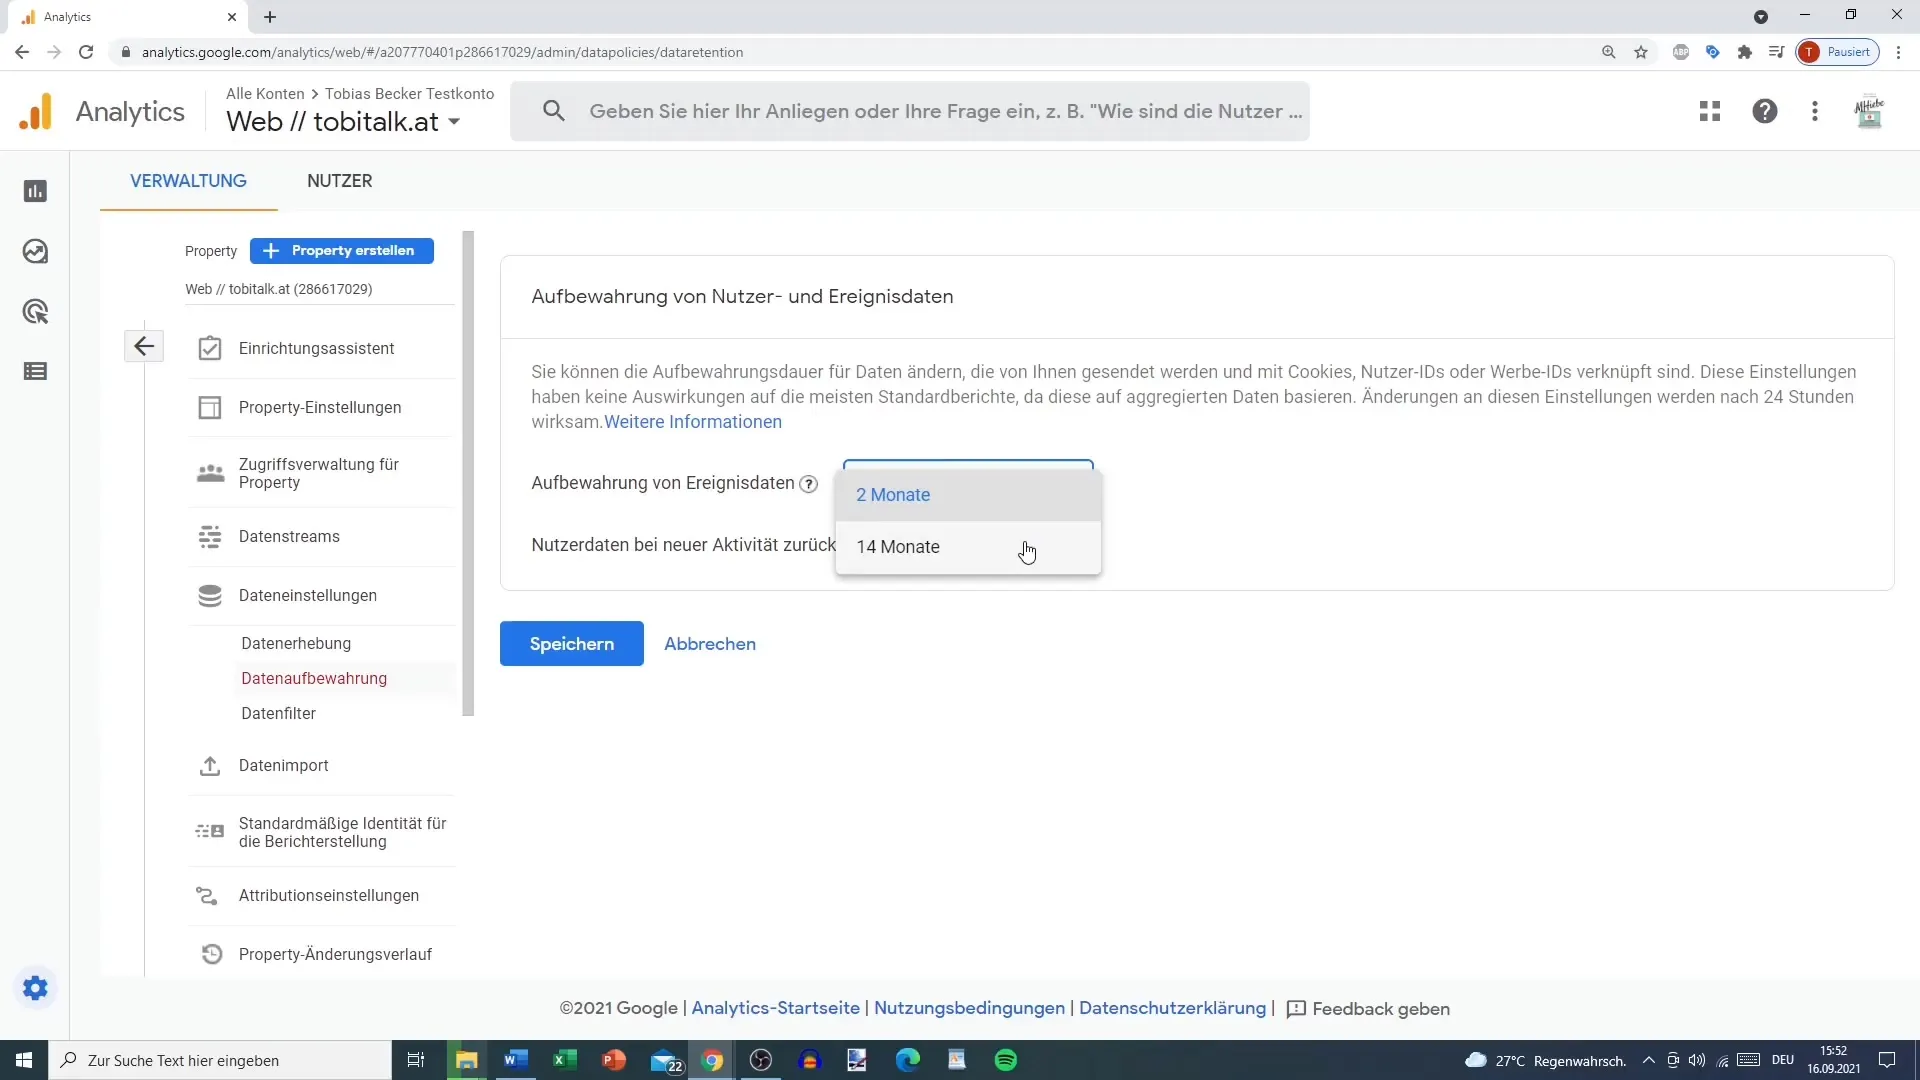1920x1080 pixels.
Task: Open the Advertising icon panel
Action: coord(36,311)
